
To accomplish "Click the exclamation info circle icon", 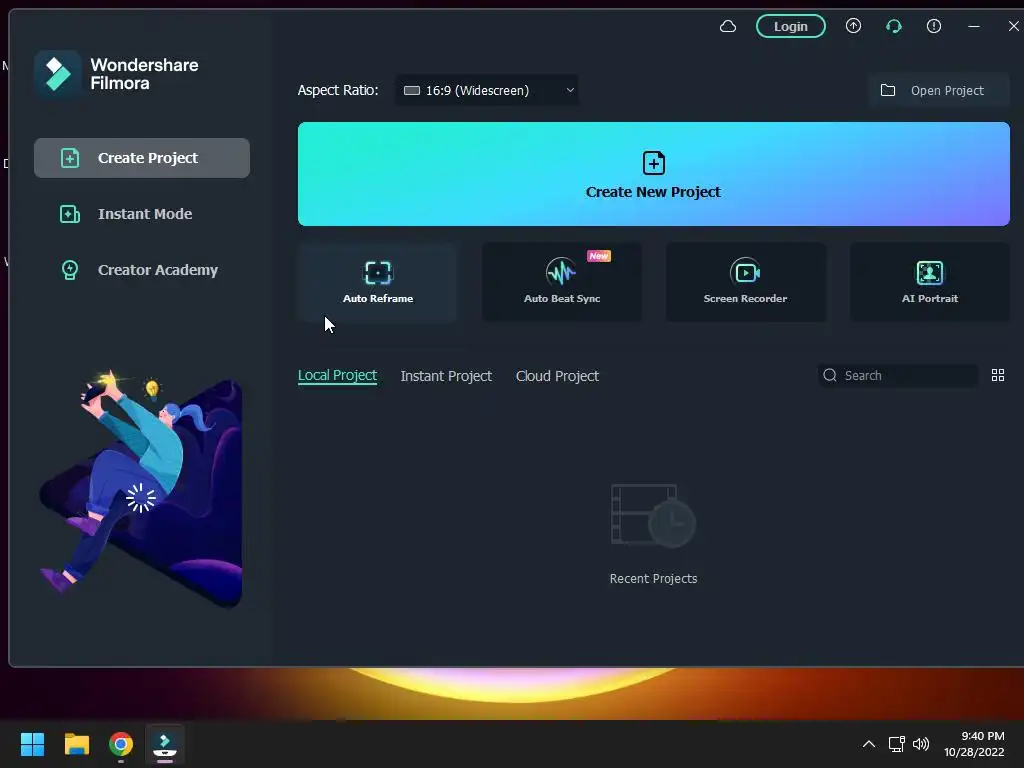I will (934, 26).
